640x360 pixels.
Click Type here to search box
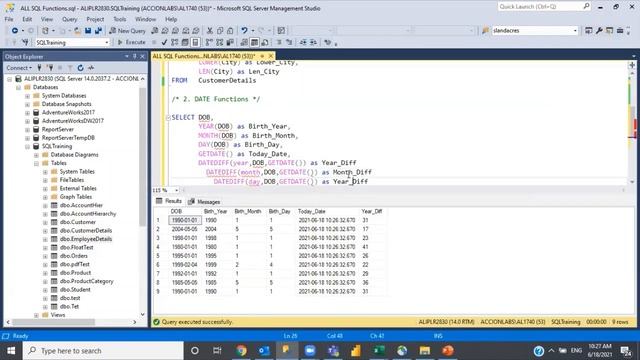(103, 351)
